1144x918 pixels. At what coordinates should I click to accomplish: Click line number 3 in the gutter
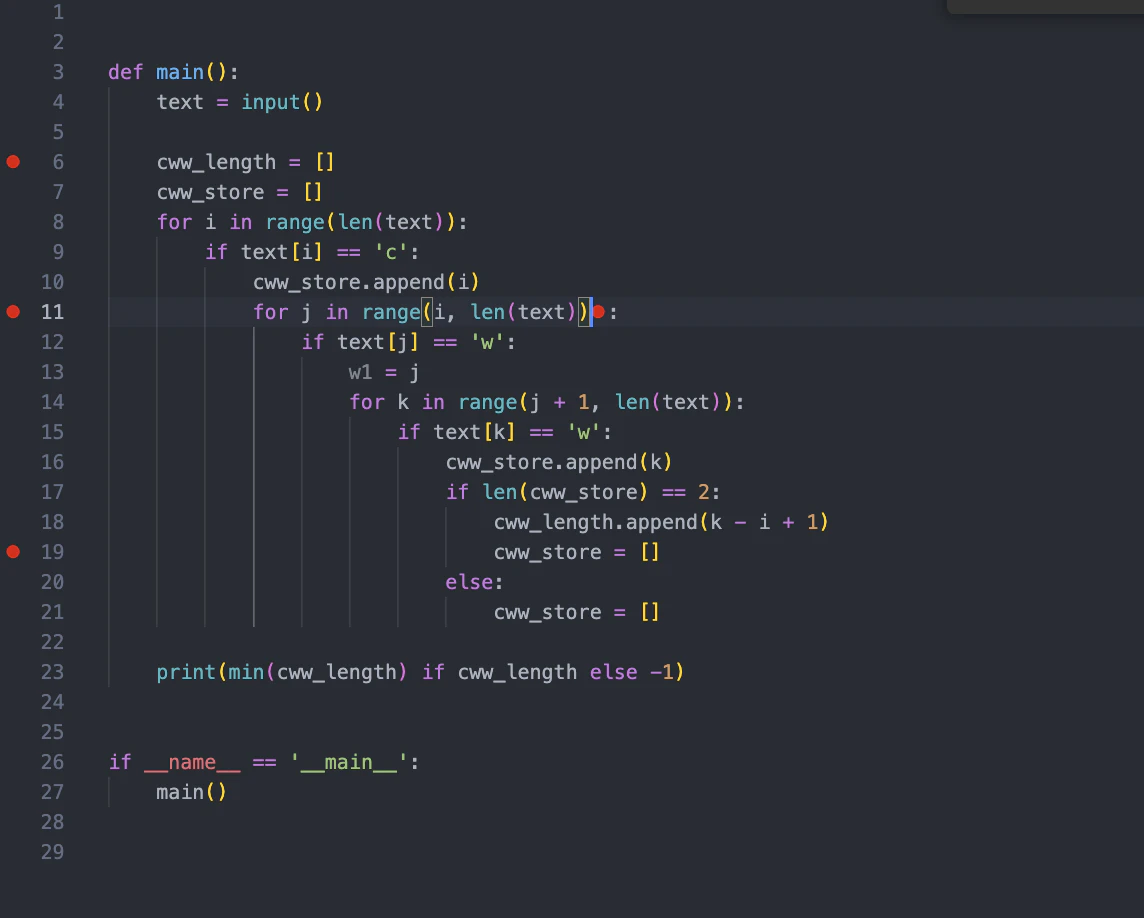click(58, 72)
